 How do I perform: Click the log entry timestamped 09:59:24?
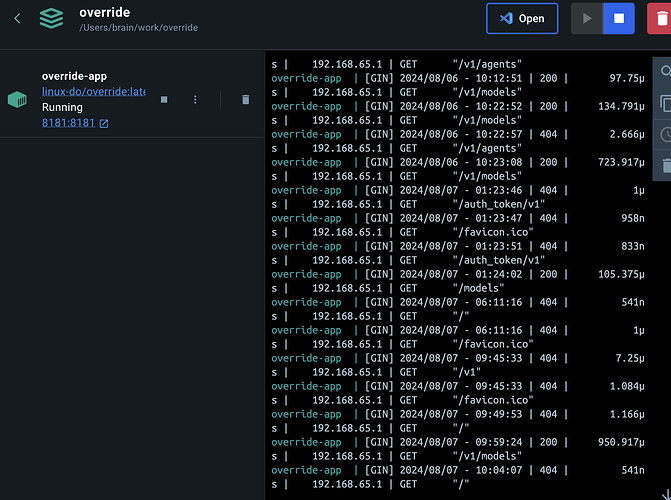(458, 442)
